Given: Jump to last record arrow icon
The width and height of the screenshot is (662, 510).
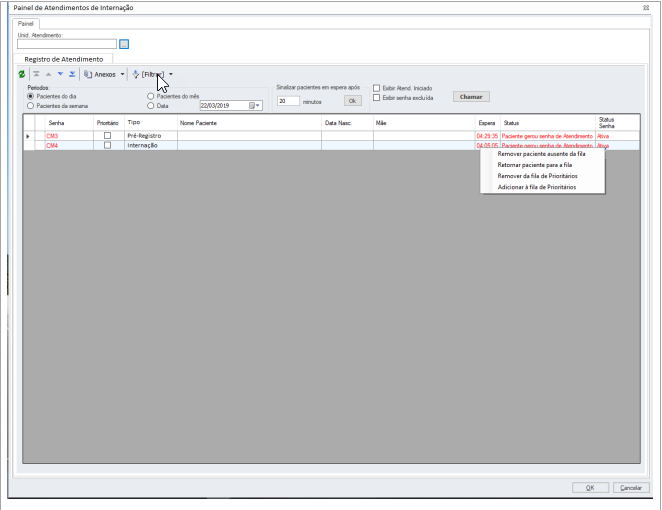Looking at the screenshot, I should point(72,74).
